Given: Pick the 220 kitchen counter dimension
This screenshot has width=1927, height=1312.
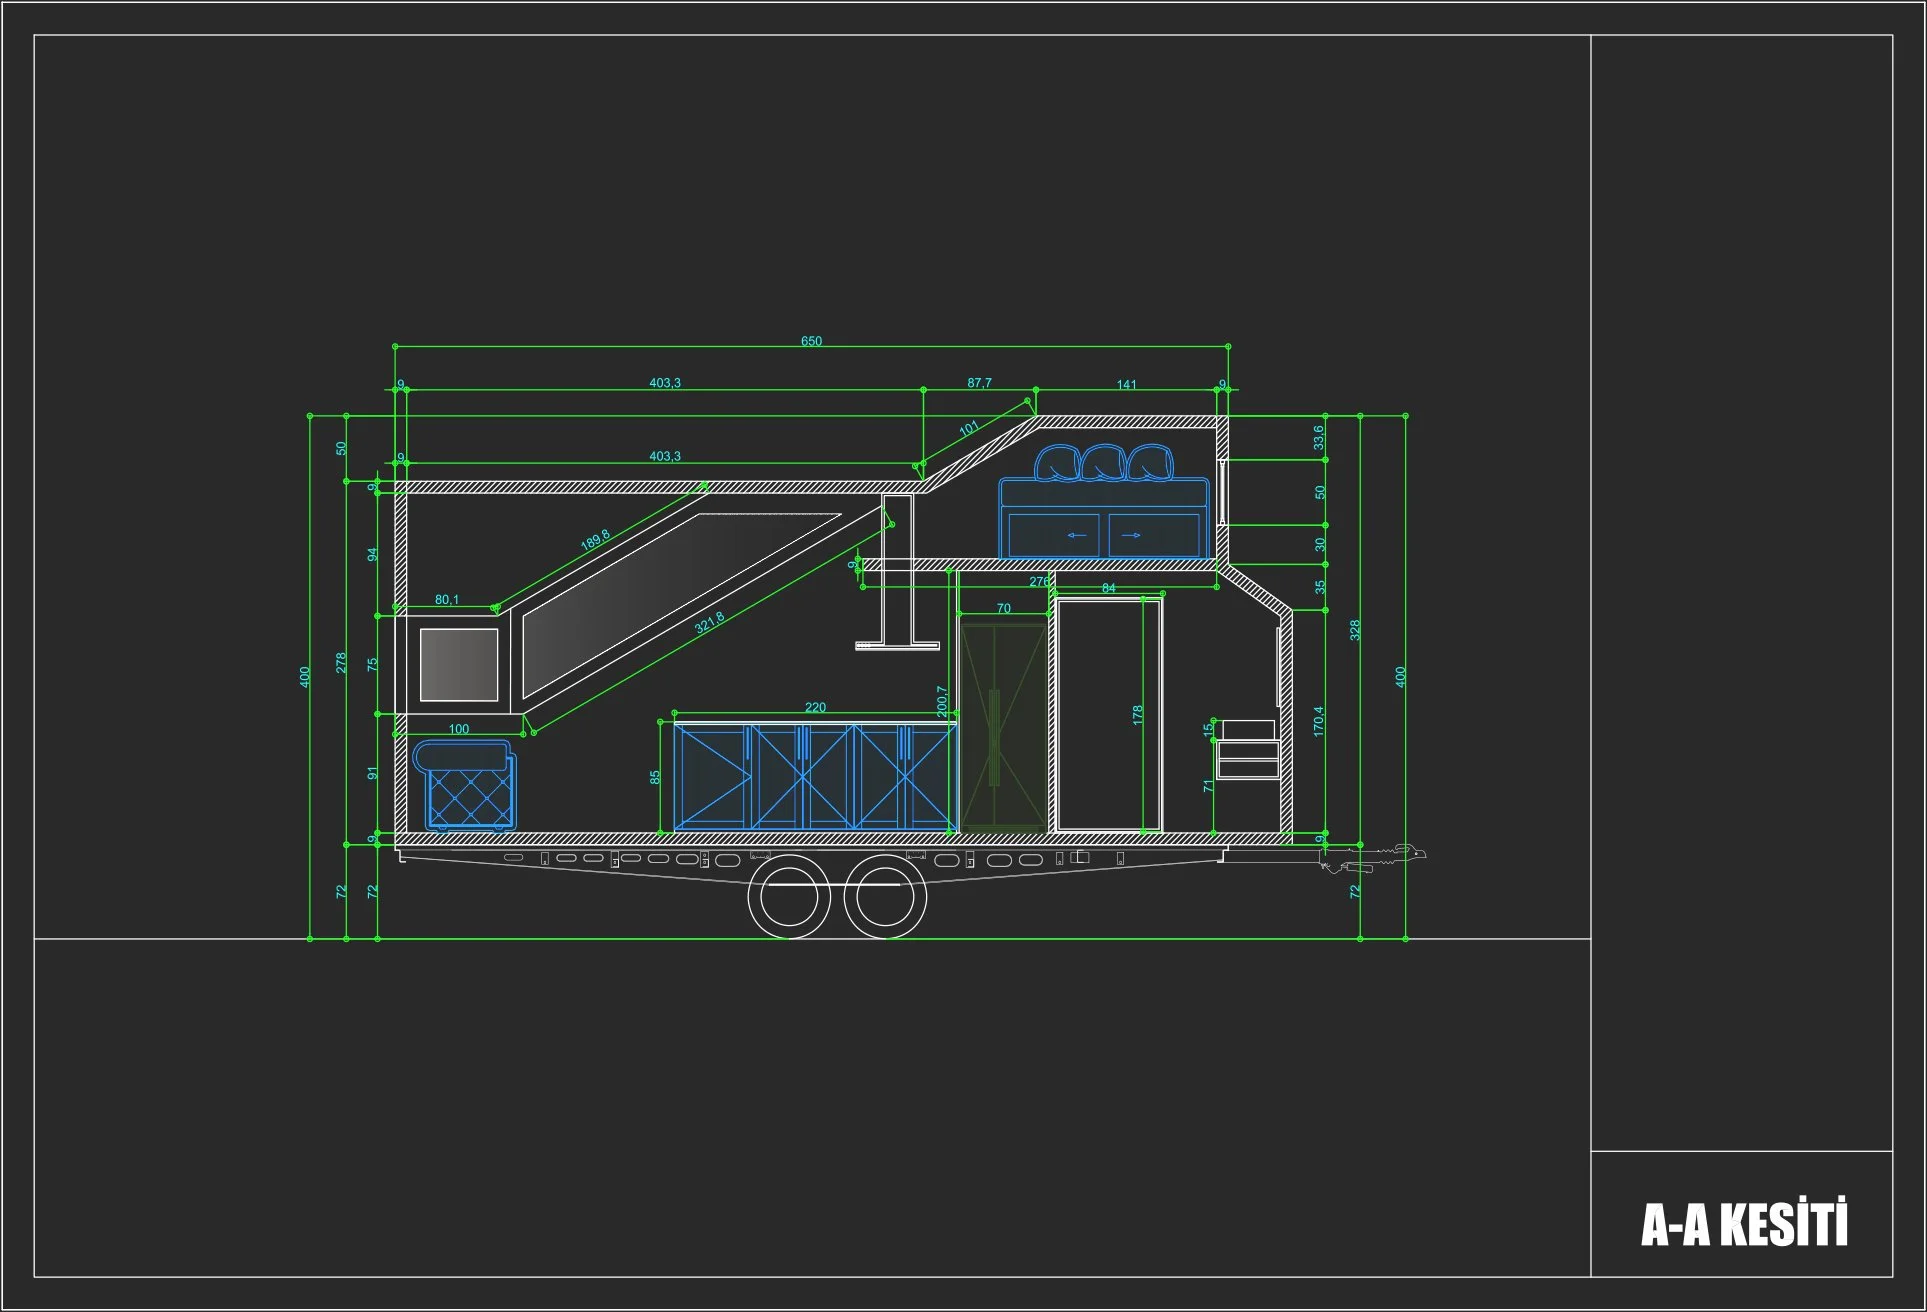Looking at the screenshot, I should click(x=815, y=708).
